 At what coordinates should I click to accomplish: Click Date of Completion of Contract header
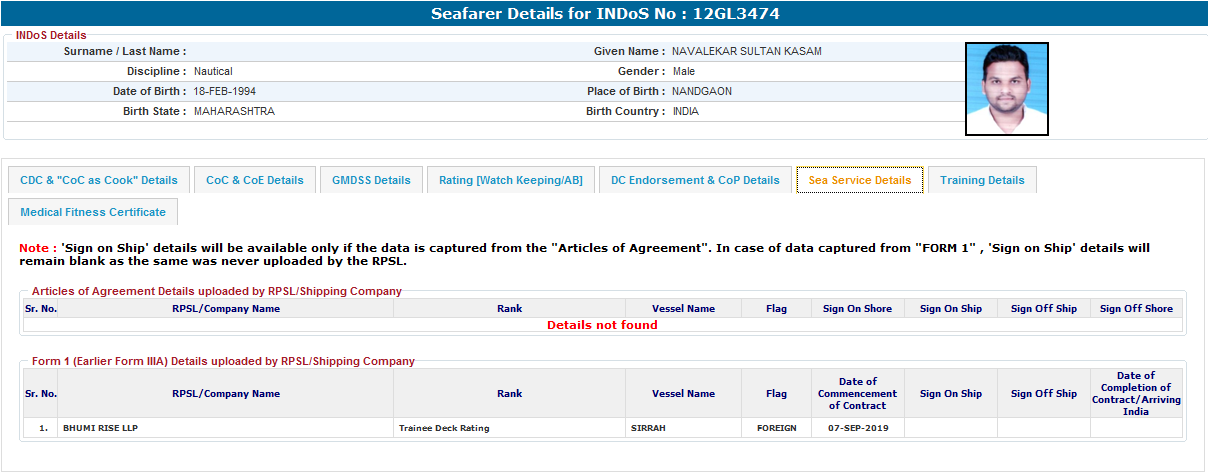[x=1136, y=393]
